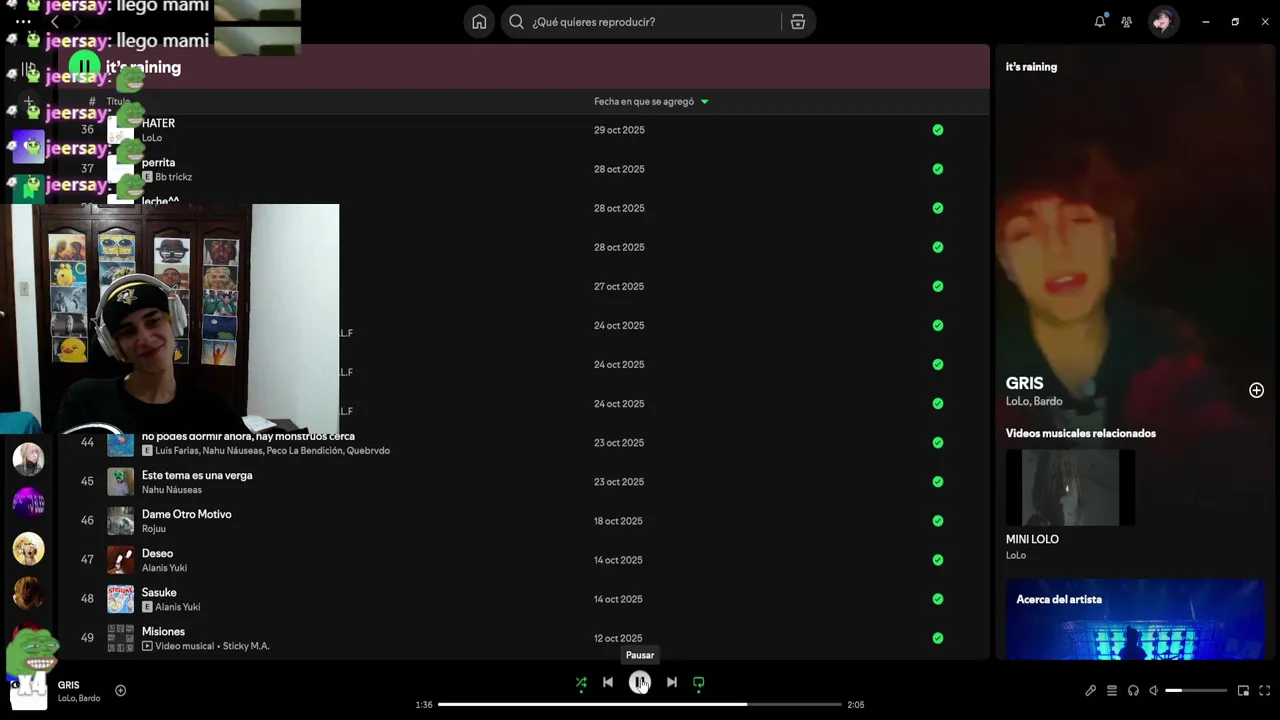
Task: Toggle saved check on Dame Otro Motivo
Action: click(938, 521)
